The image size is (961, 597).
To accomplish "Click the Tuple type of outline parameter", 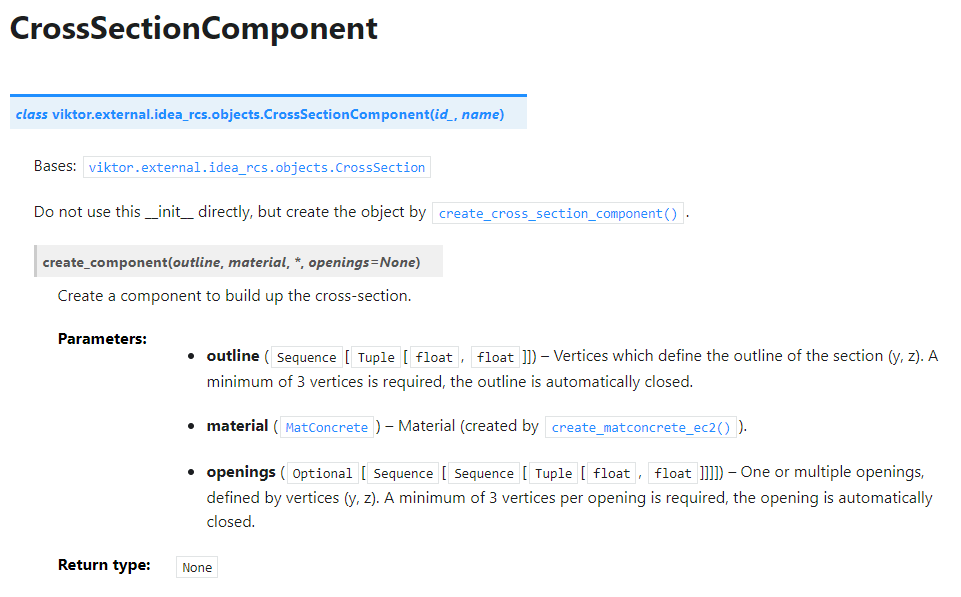I will click(x=376, y=357).
